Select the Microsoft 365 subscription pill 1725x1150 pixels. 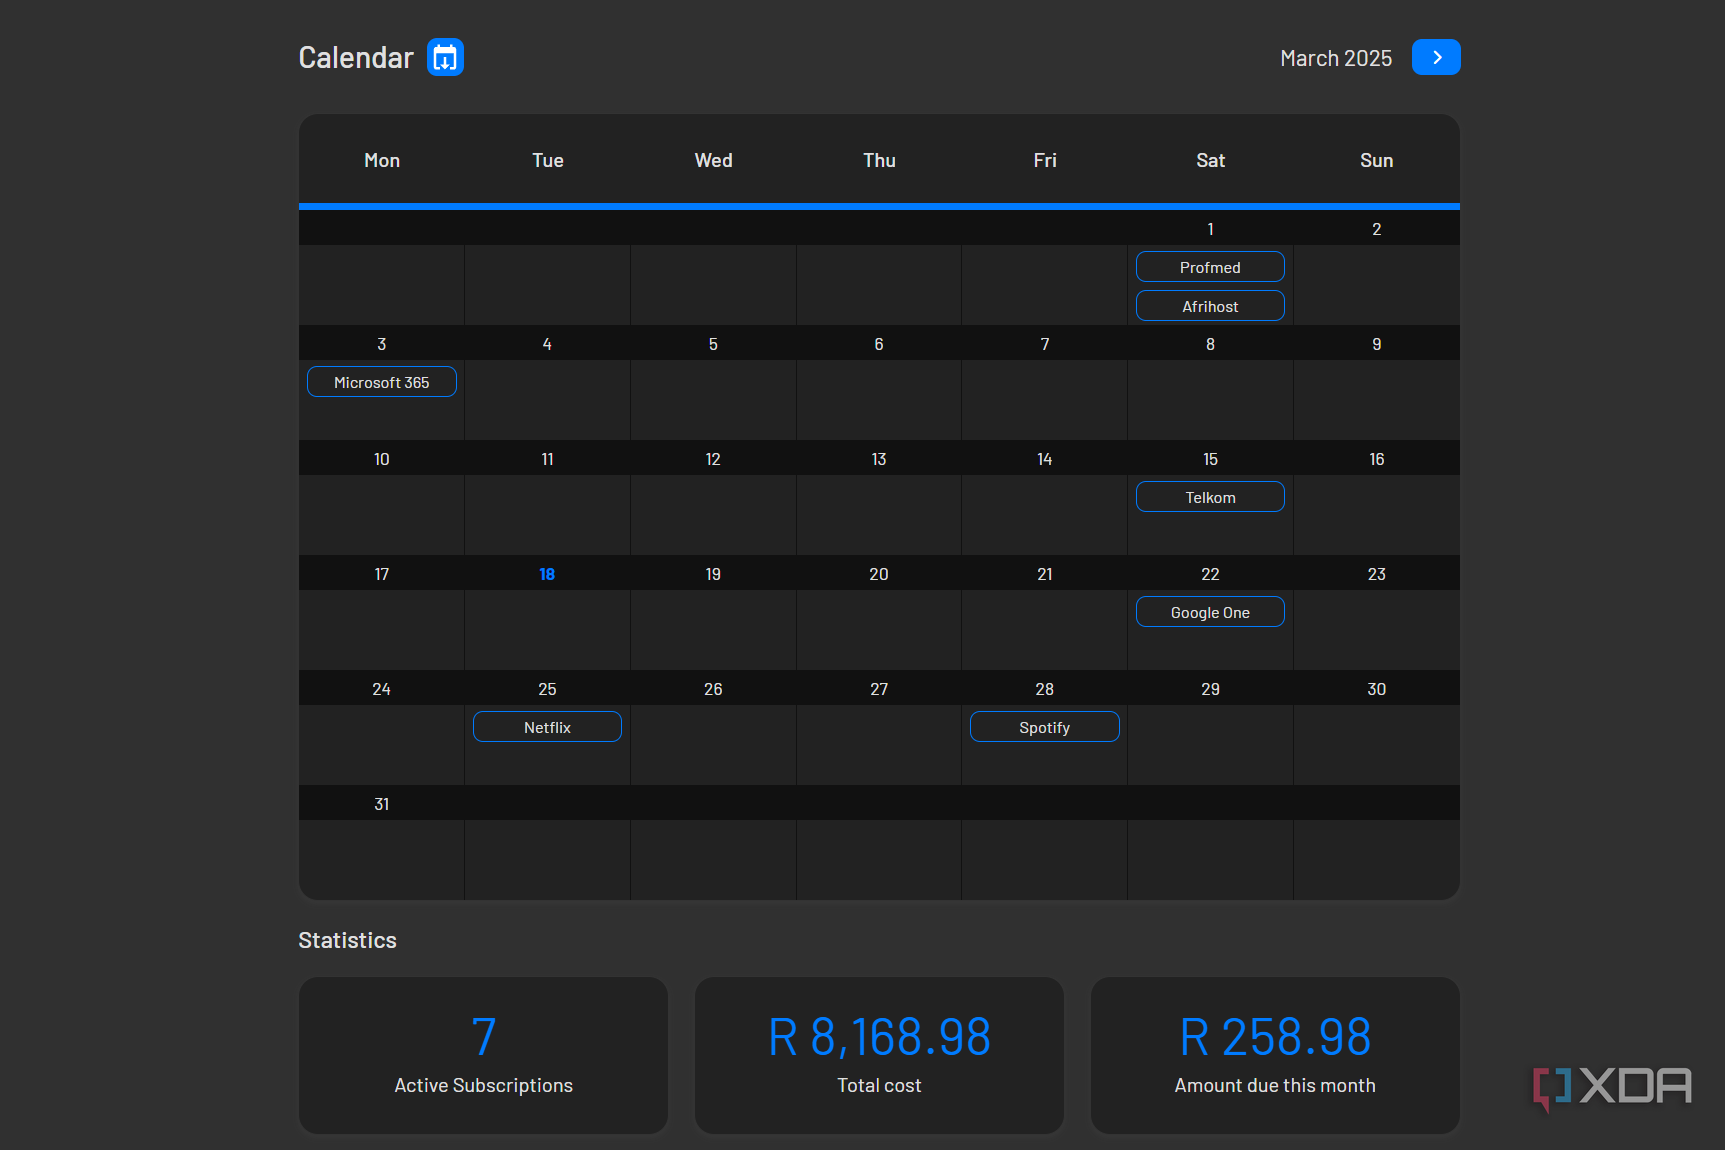(382, 382)
